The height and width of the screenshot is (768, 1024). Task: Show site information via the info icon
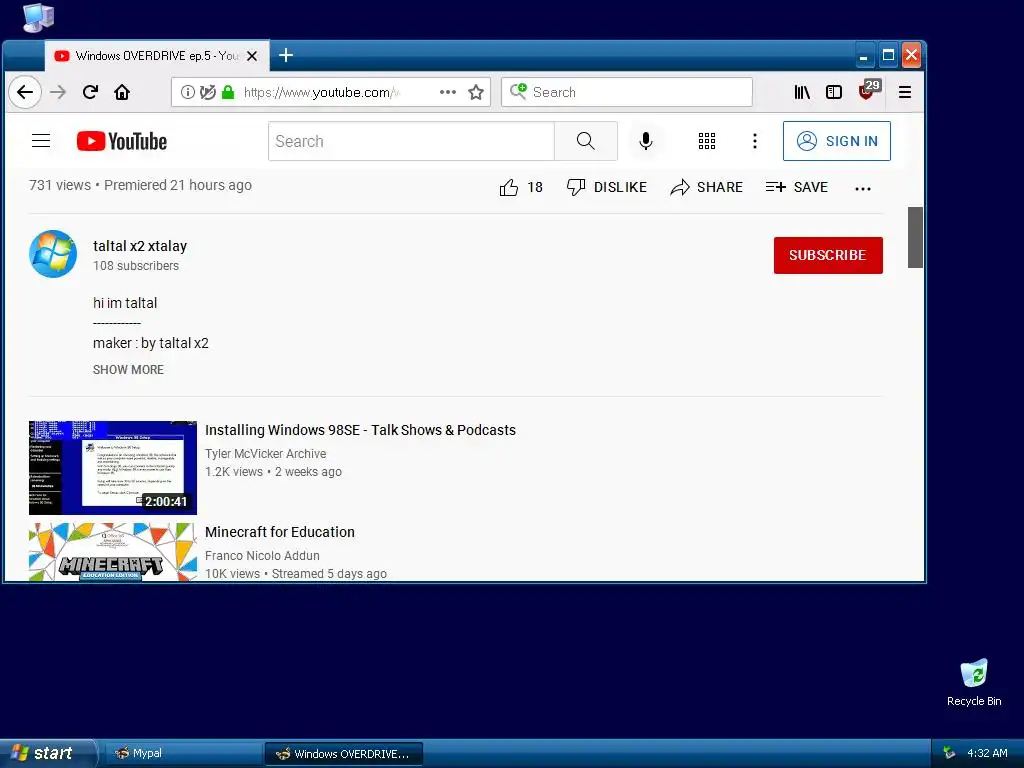187,92
